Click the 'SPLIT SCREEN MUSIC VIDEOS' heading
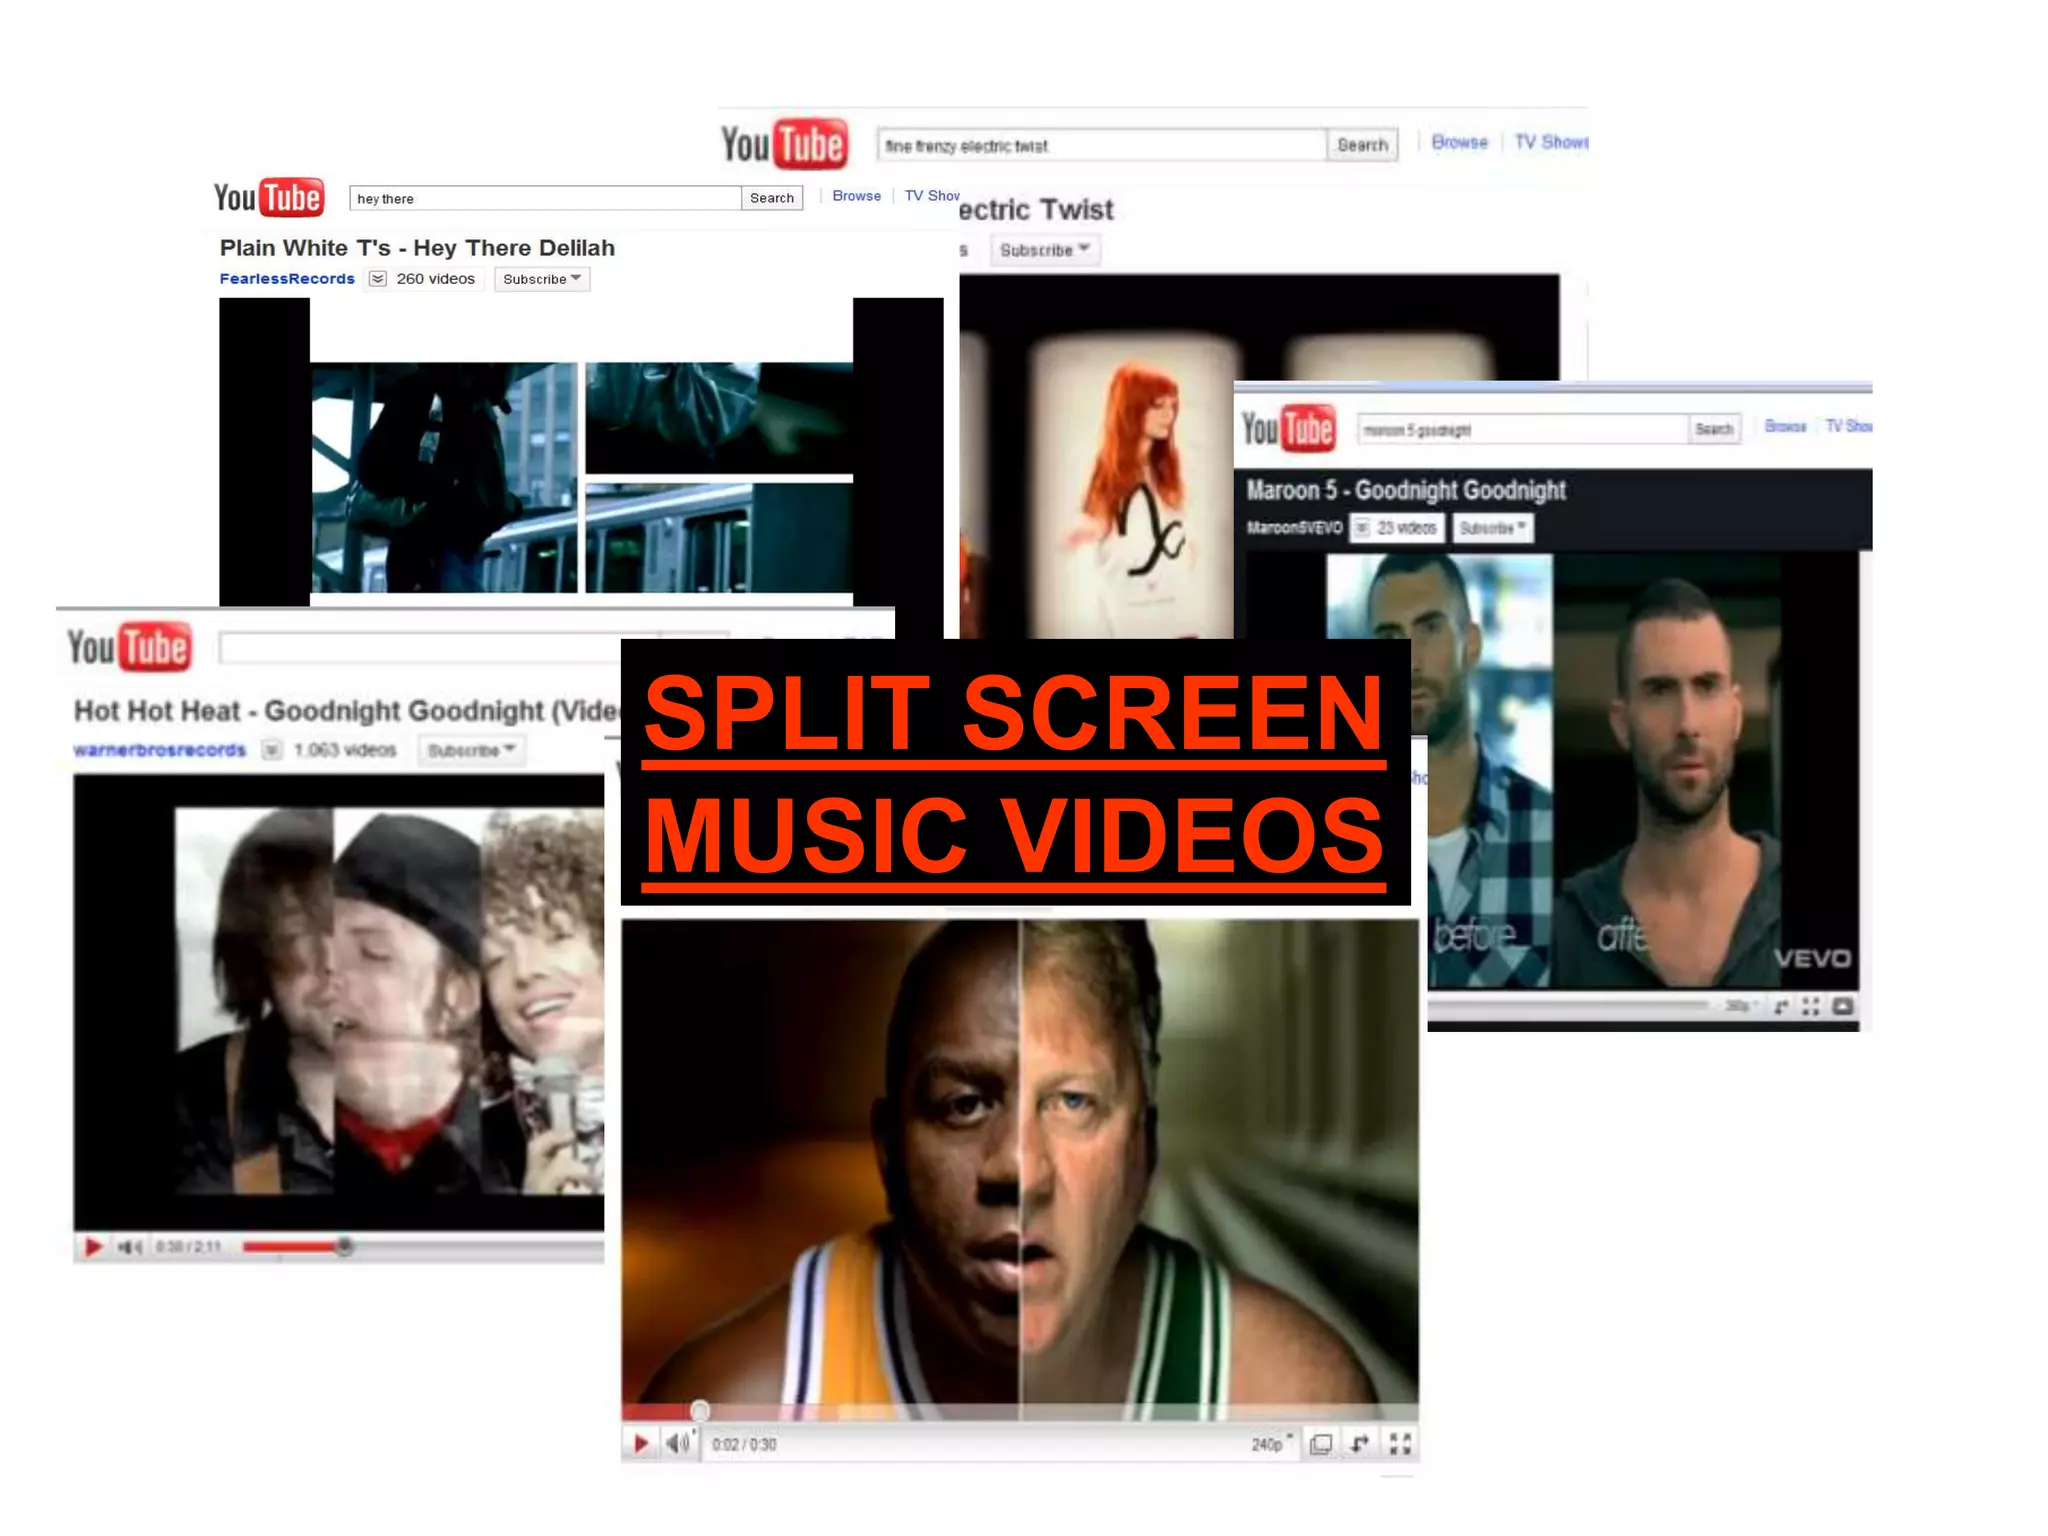 click(x=1015, y=773)
